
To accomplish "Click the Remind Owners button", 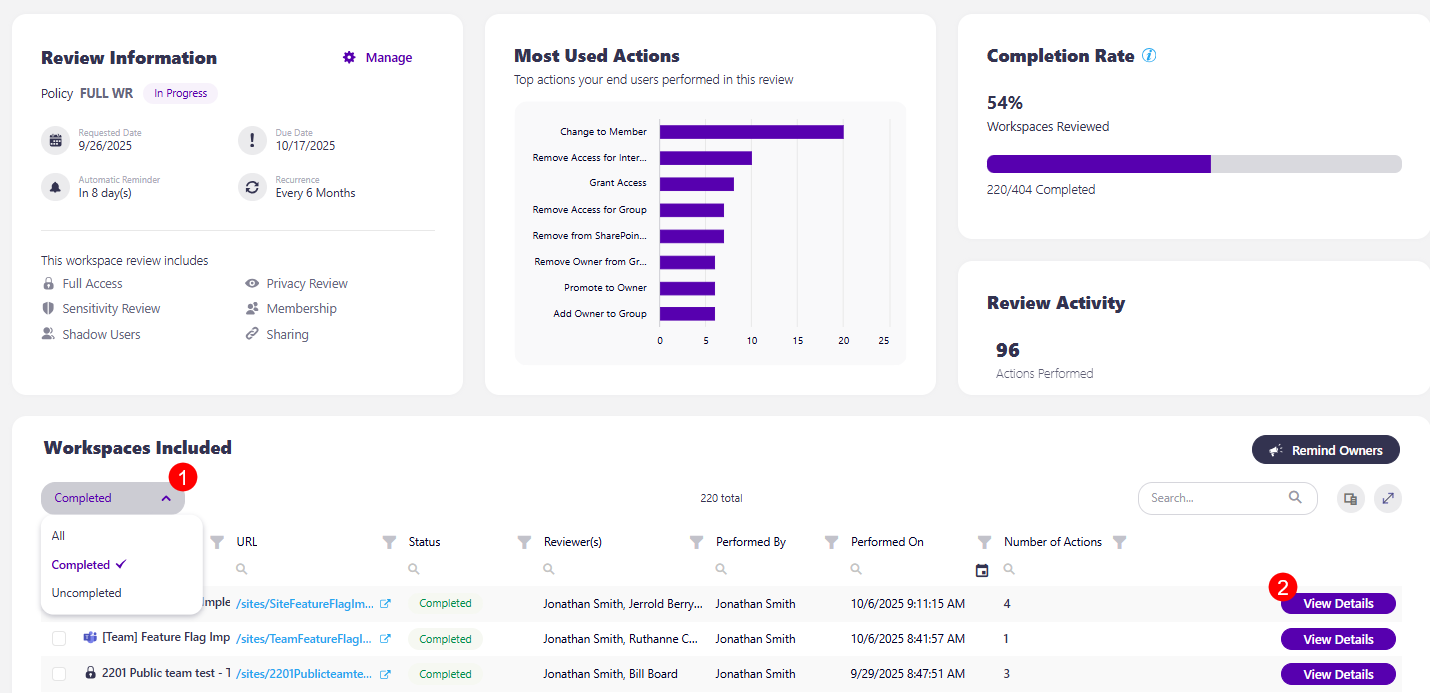I will click(x=1325, y=449).
